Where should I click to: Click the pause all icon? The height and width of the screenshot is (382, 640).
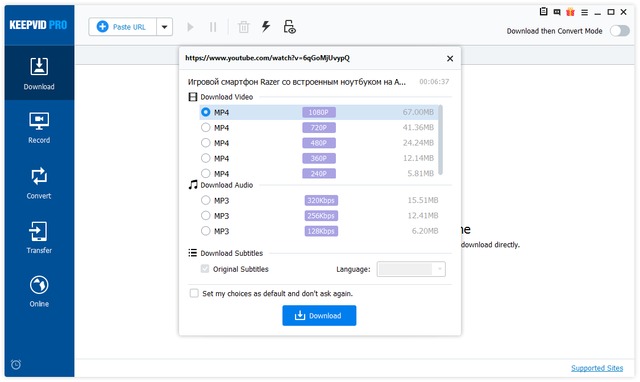[x=213, y=27]
